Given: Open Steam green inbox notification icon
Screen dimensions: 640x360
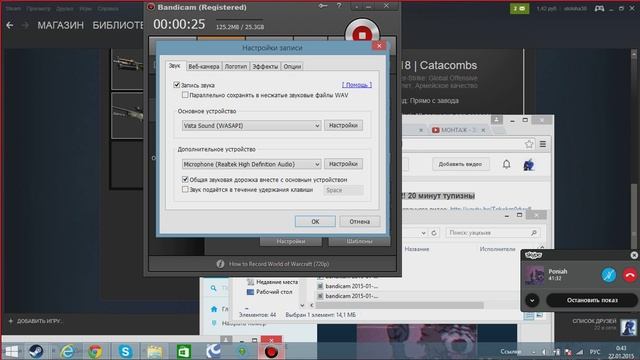Looking at the screenshot, I should coord(519,8).
